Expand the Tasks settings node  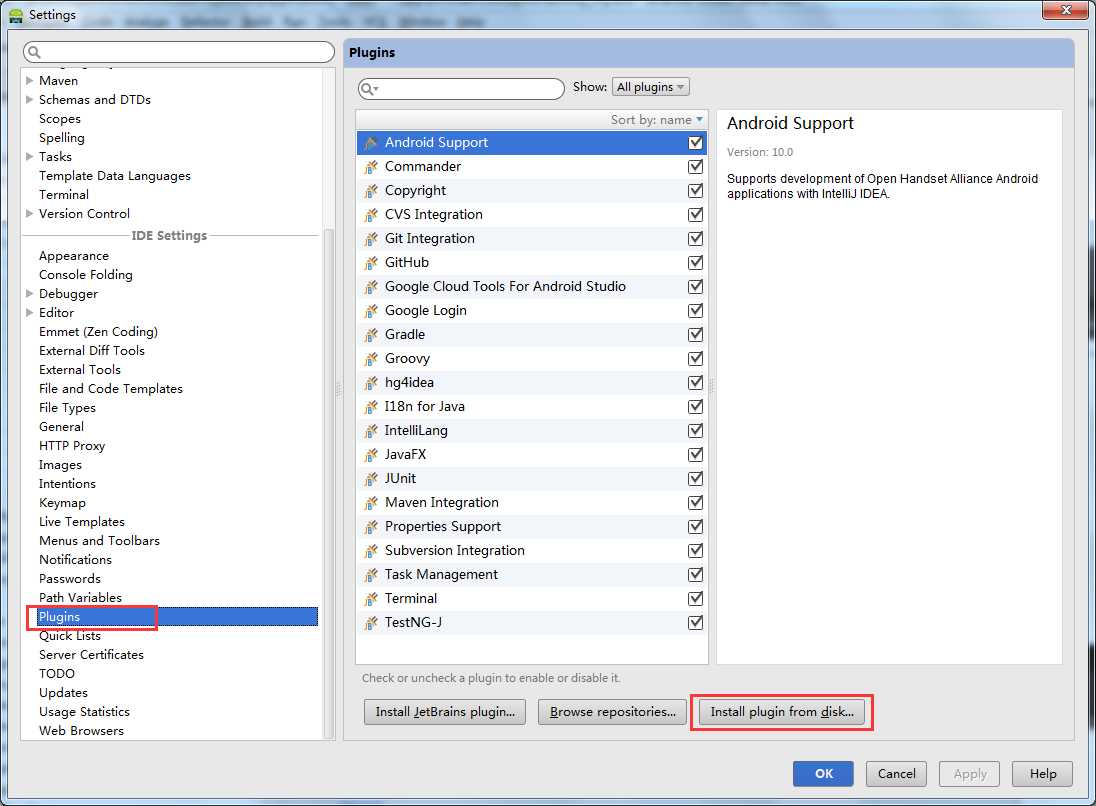(x=29, y=157)
